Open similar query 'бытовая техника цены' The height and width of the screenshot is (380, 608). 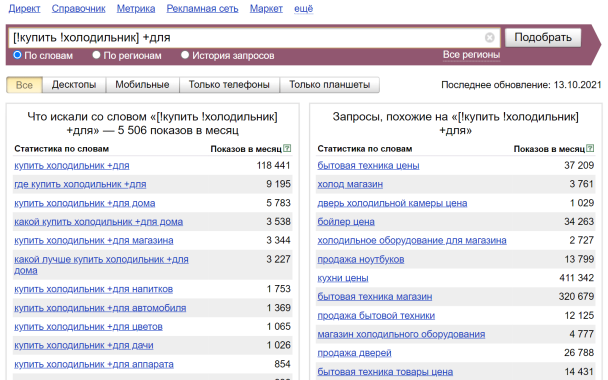click(x=368, y=166)
